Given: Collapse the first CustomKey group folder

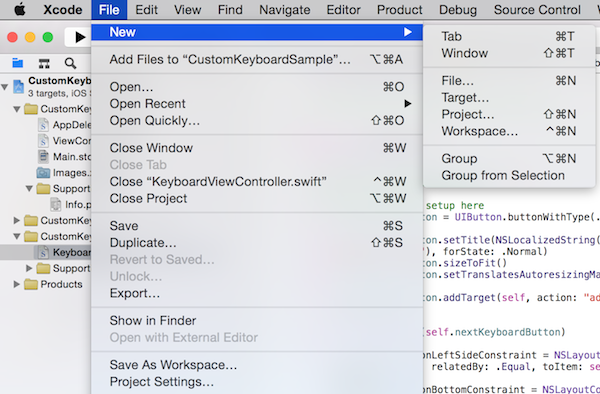Looking at the screenshot, I should pyautogui.click(x=17, y=109).
